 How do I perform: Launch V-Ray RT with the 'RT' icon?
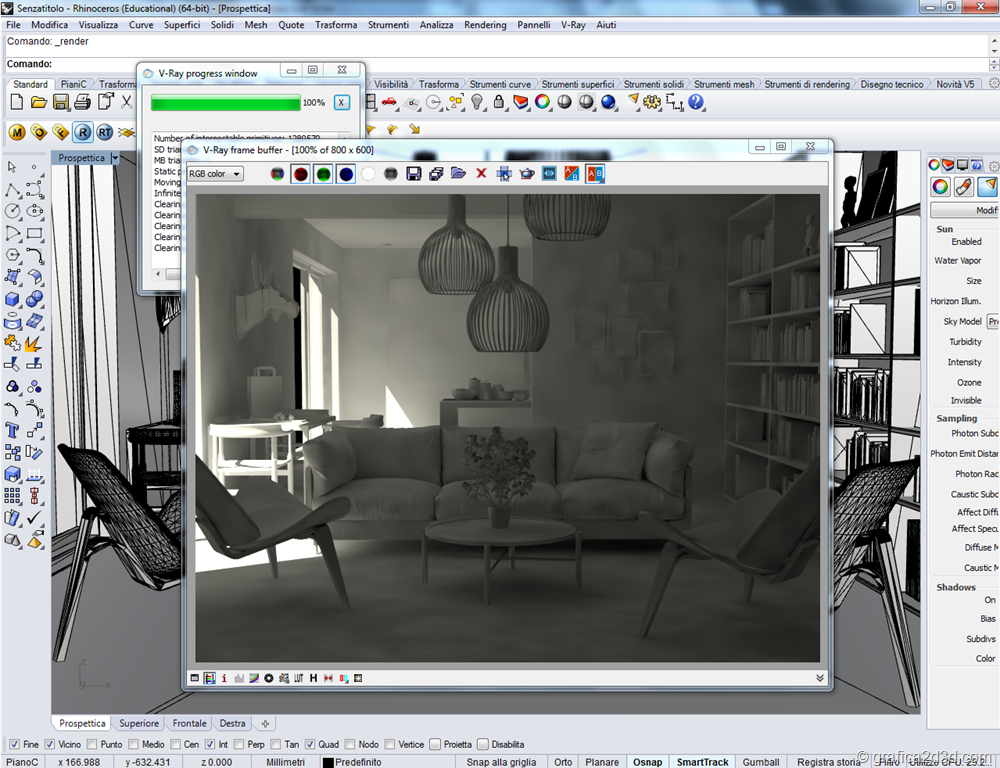105,132
